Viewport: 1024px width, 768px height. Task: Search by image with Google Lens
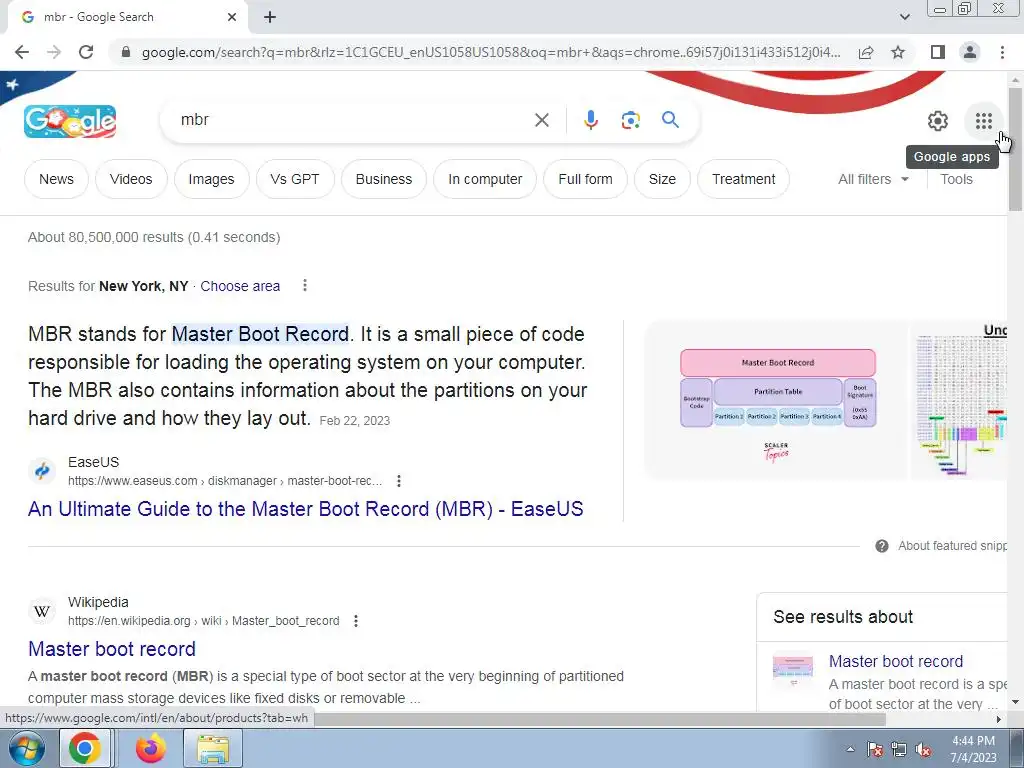click(x=630, y=120)
